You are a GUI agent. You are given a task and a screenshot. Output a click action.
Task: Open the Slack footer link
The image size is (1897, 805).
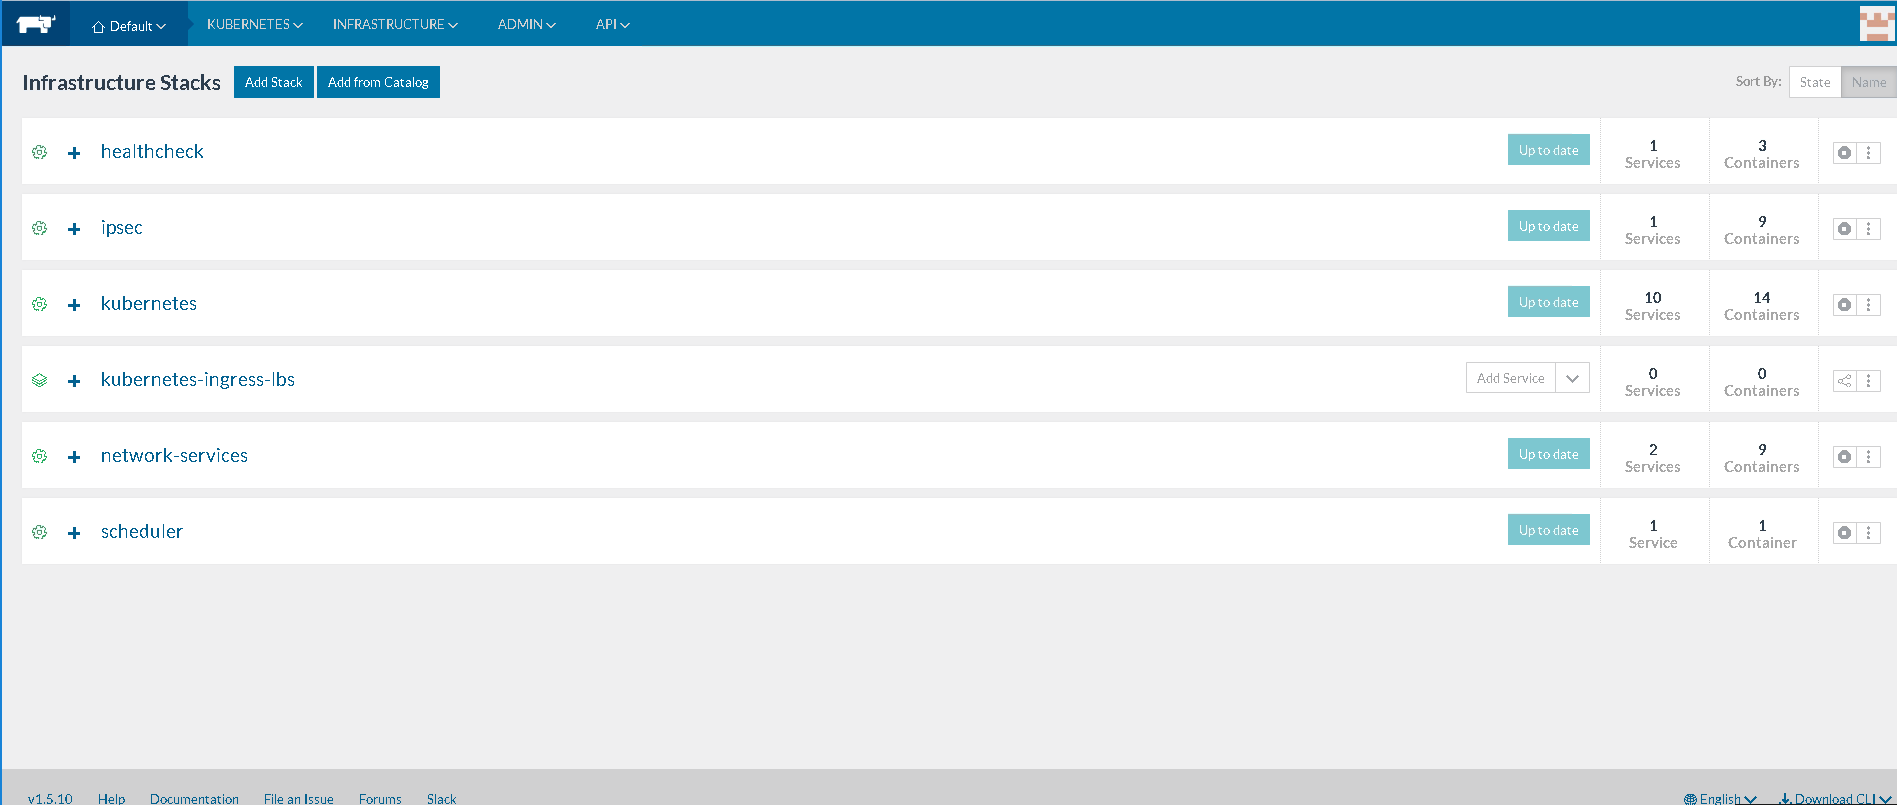(441, 798)
